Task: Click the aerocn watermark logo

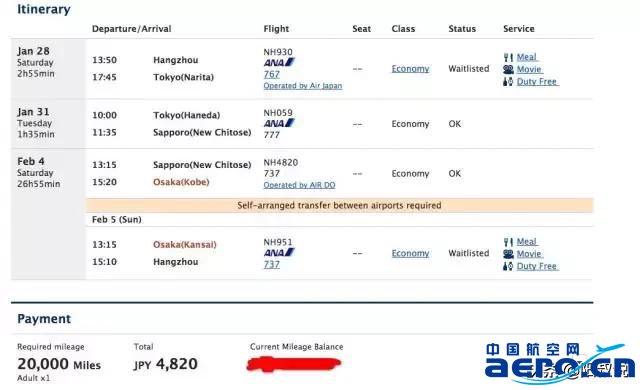Action: pos(559,363)
